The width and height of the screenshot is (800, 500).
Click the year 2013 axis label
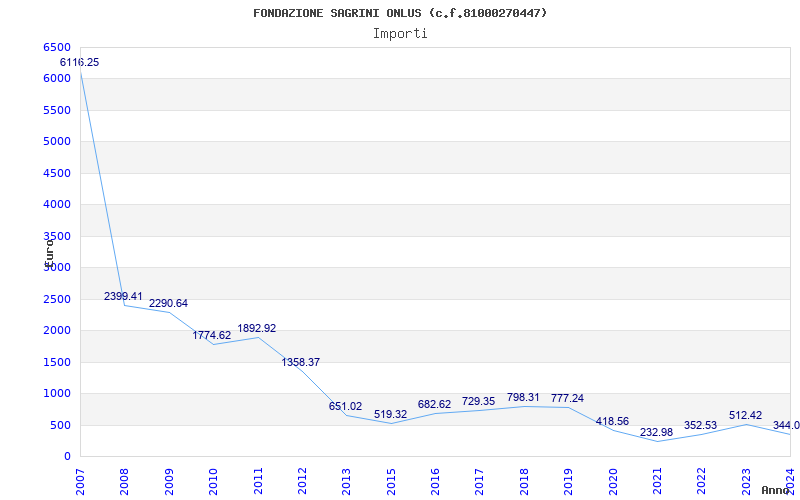point(346,482)
